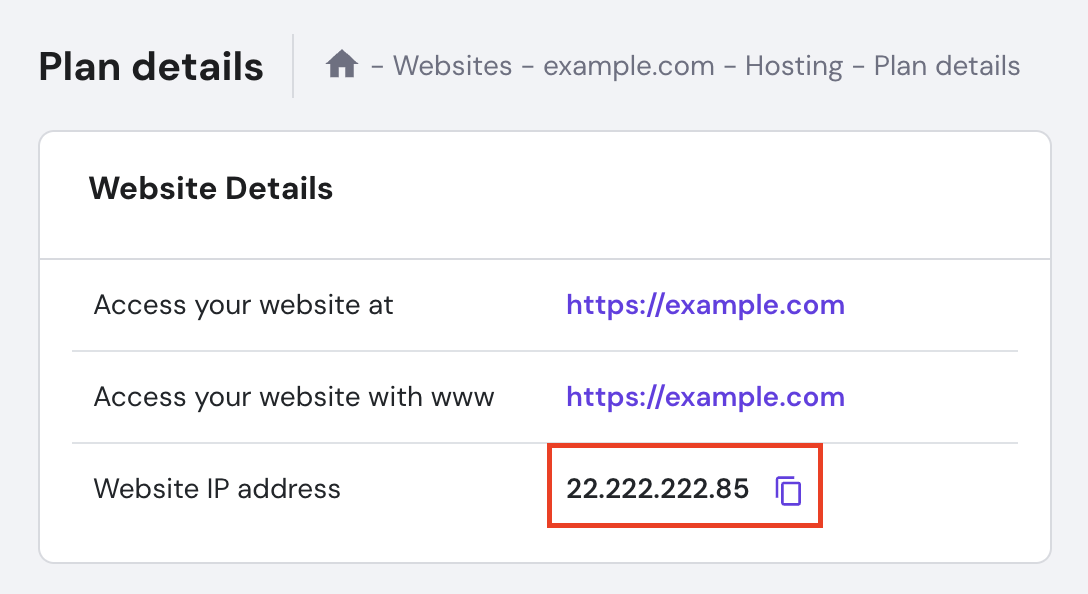
Task: Click the Website Details heading
Action: click(210, 188)
